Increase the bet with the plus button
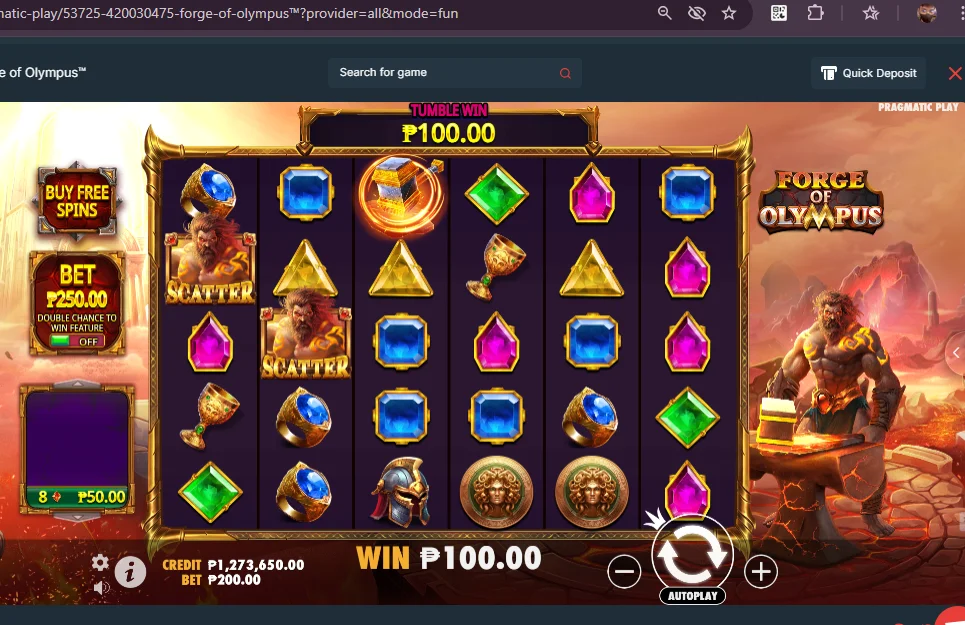The height and width of the screenshot is (625, 965). point(761,571)
